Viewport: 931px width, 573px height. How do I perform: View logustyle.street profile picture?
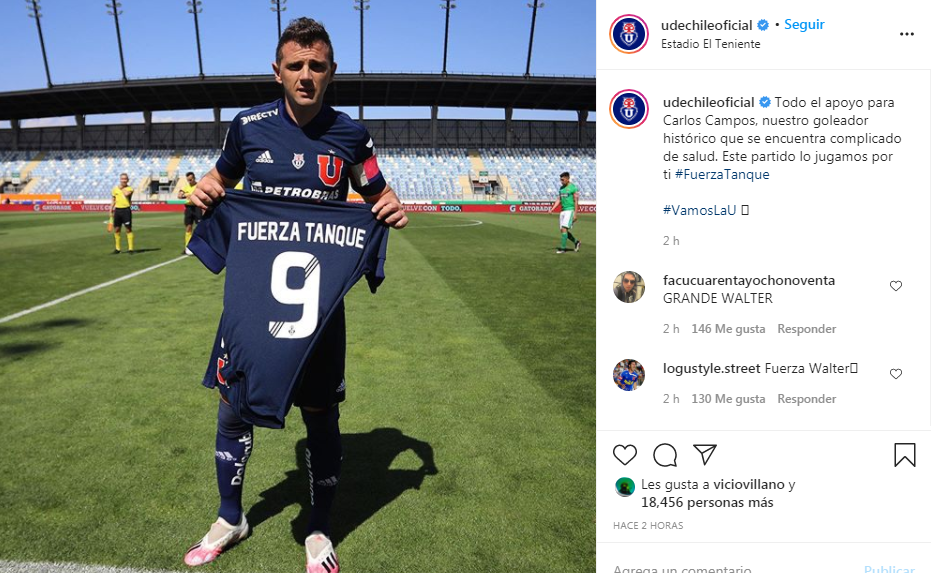point(629,375)
